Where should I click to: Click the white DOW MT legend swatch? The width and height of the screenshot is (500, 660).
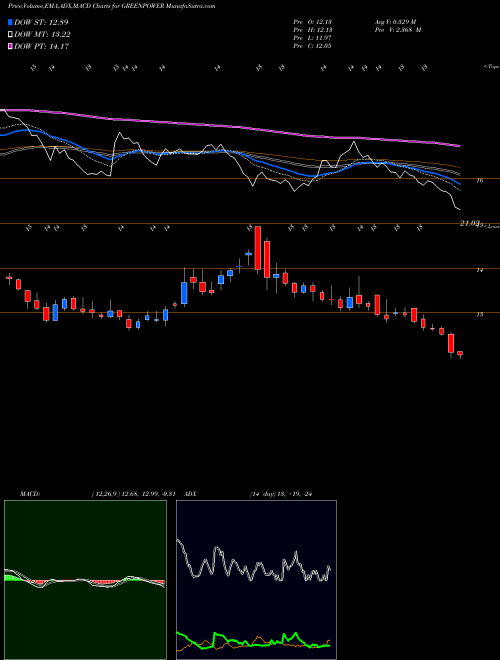10,35
